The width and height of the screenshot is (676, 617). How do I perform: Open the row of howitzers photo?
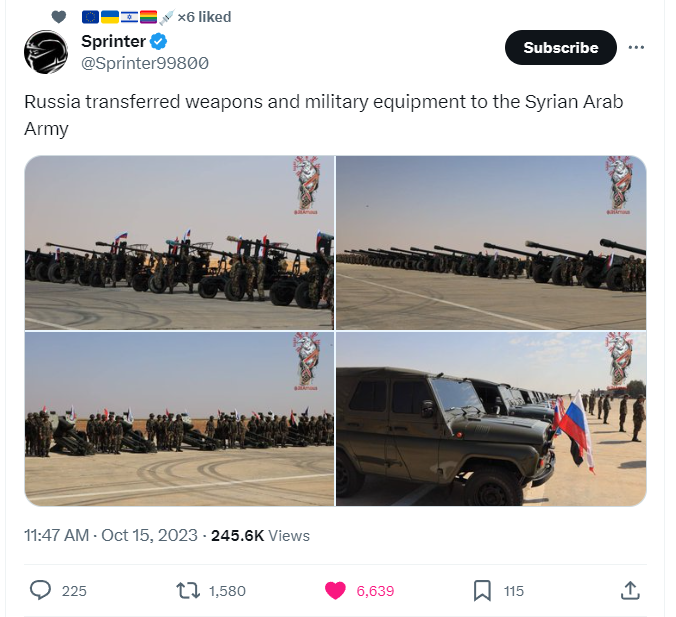(491, 243)
